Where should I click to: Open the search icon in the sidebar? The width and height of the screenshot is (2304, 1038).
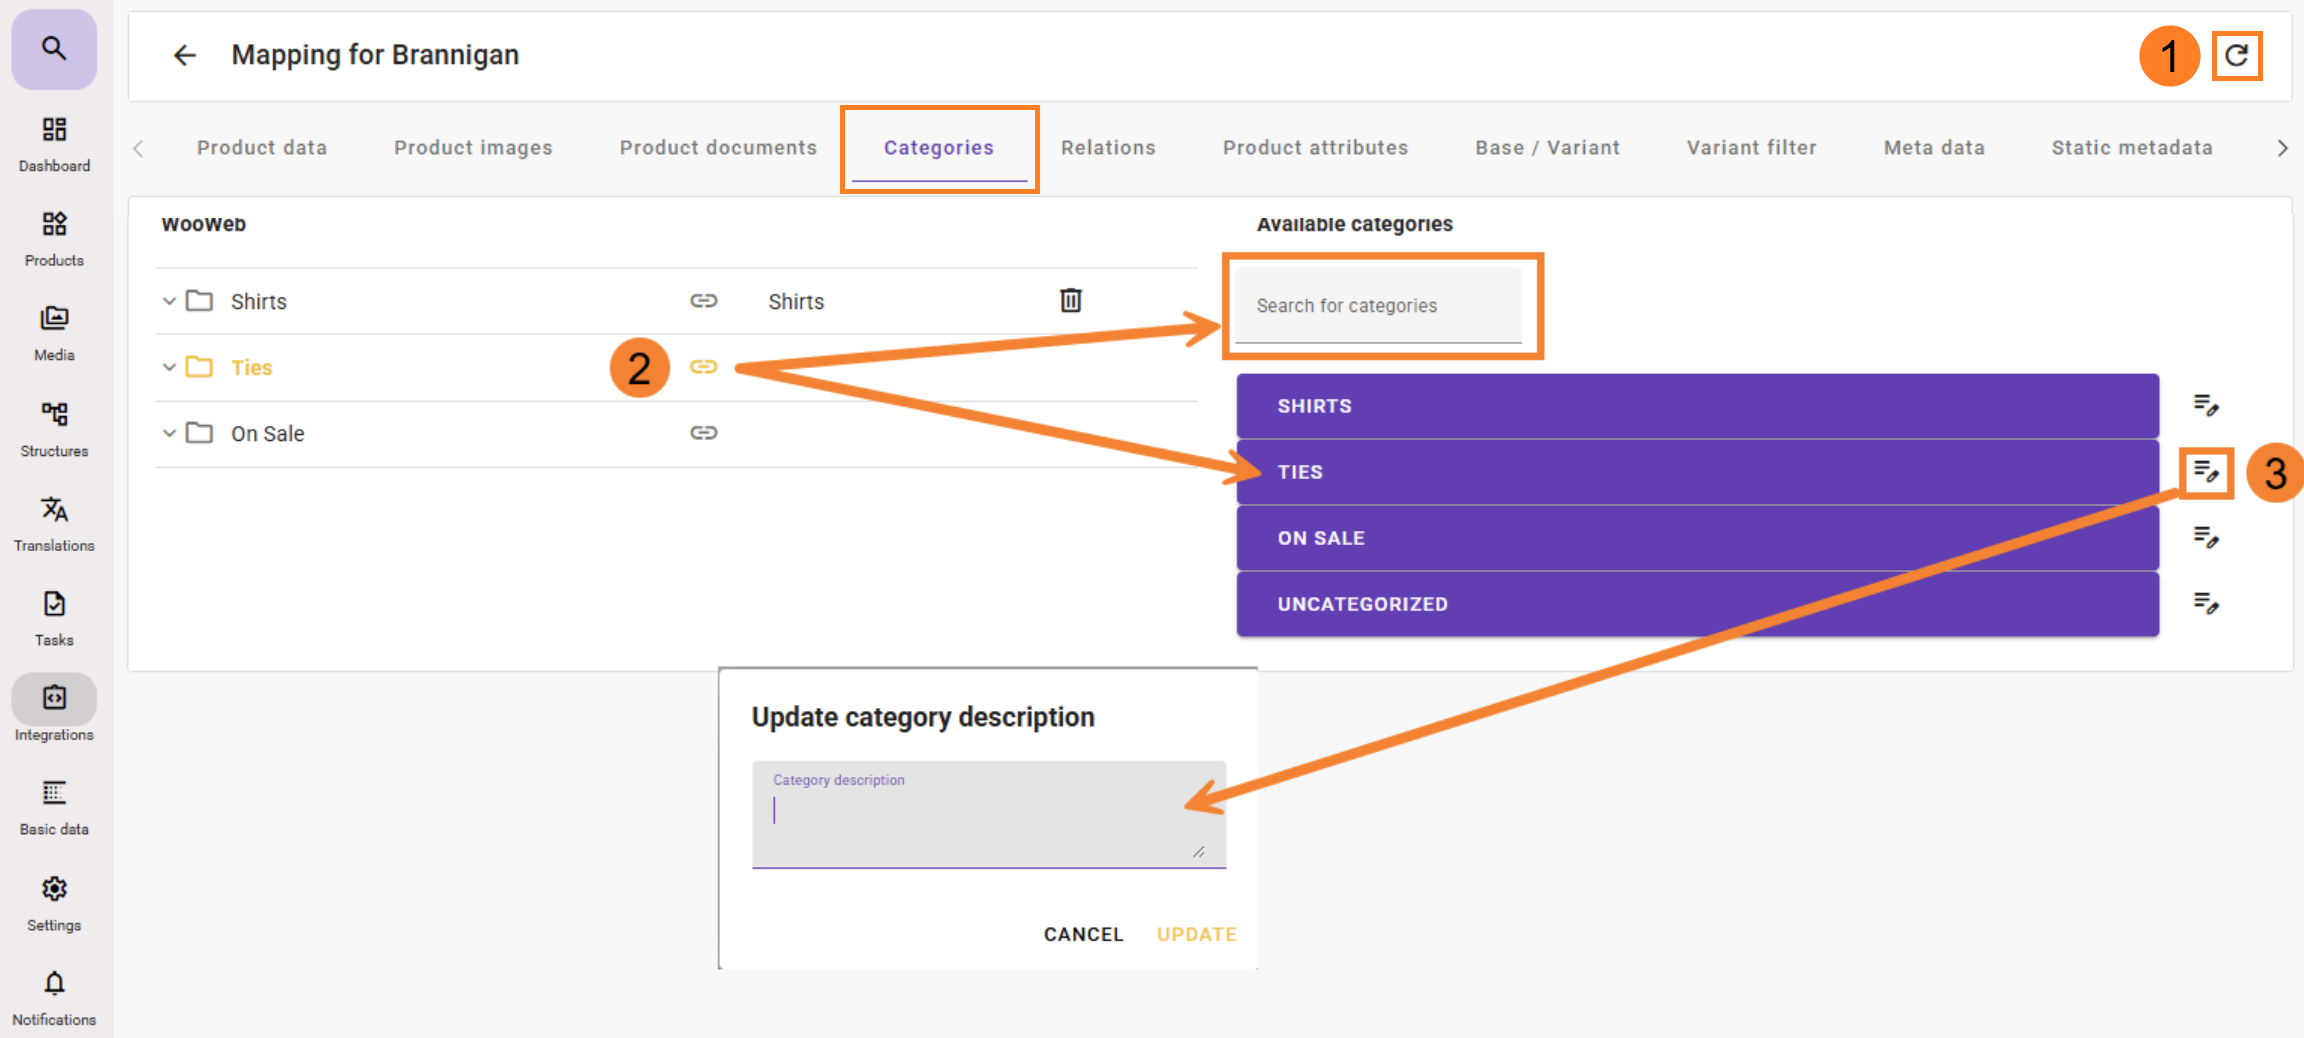point(54,48)
